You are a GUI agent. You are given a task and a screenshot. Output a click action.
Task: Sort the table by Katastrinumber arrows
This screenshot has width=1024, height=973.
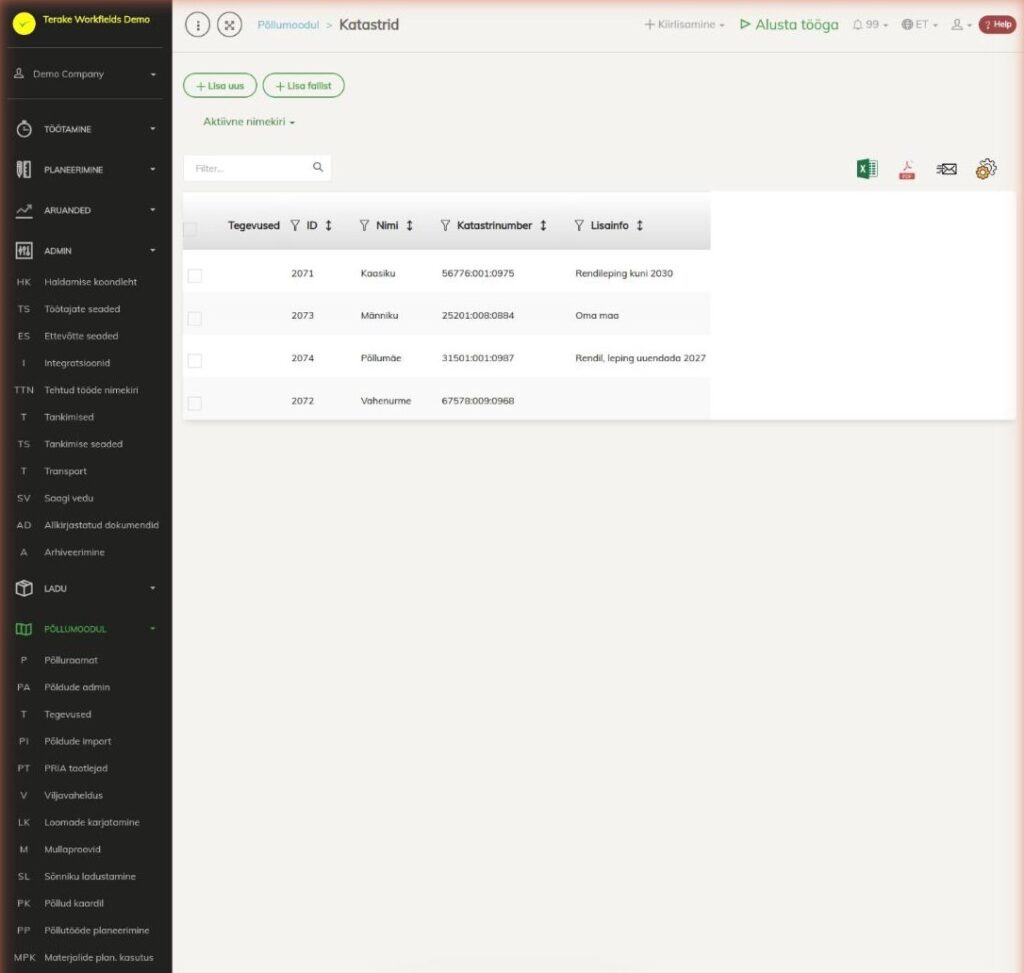click(543, 225)
